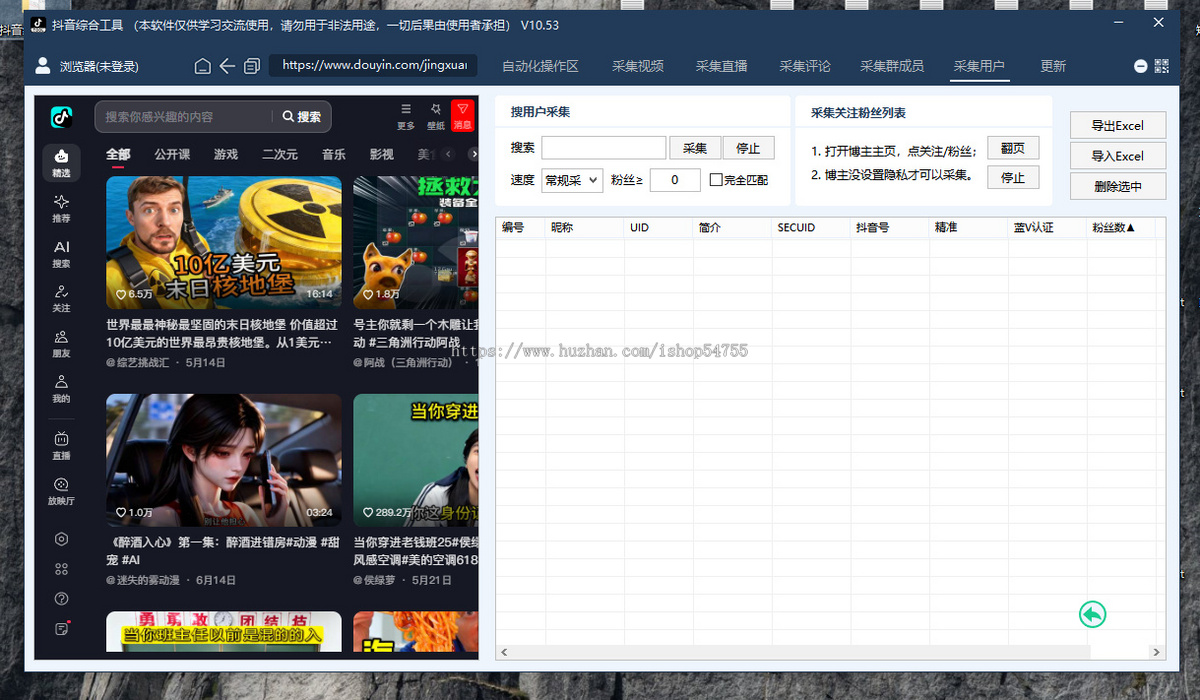The width and height of the screenshot is (1200, 700).
Task: Open the 直播 sidebar section
Action: pos(62,445)
